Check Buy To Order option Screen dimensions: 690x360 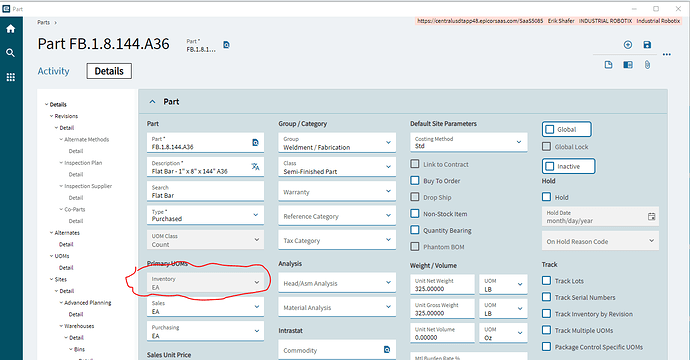pos(415,180)
